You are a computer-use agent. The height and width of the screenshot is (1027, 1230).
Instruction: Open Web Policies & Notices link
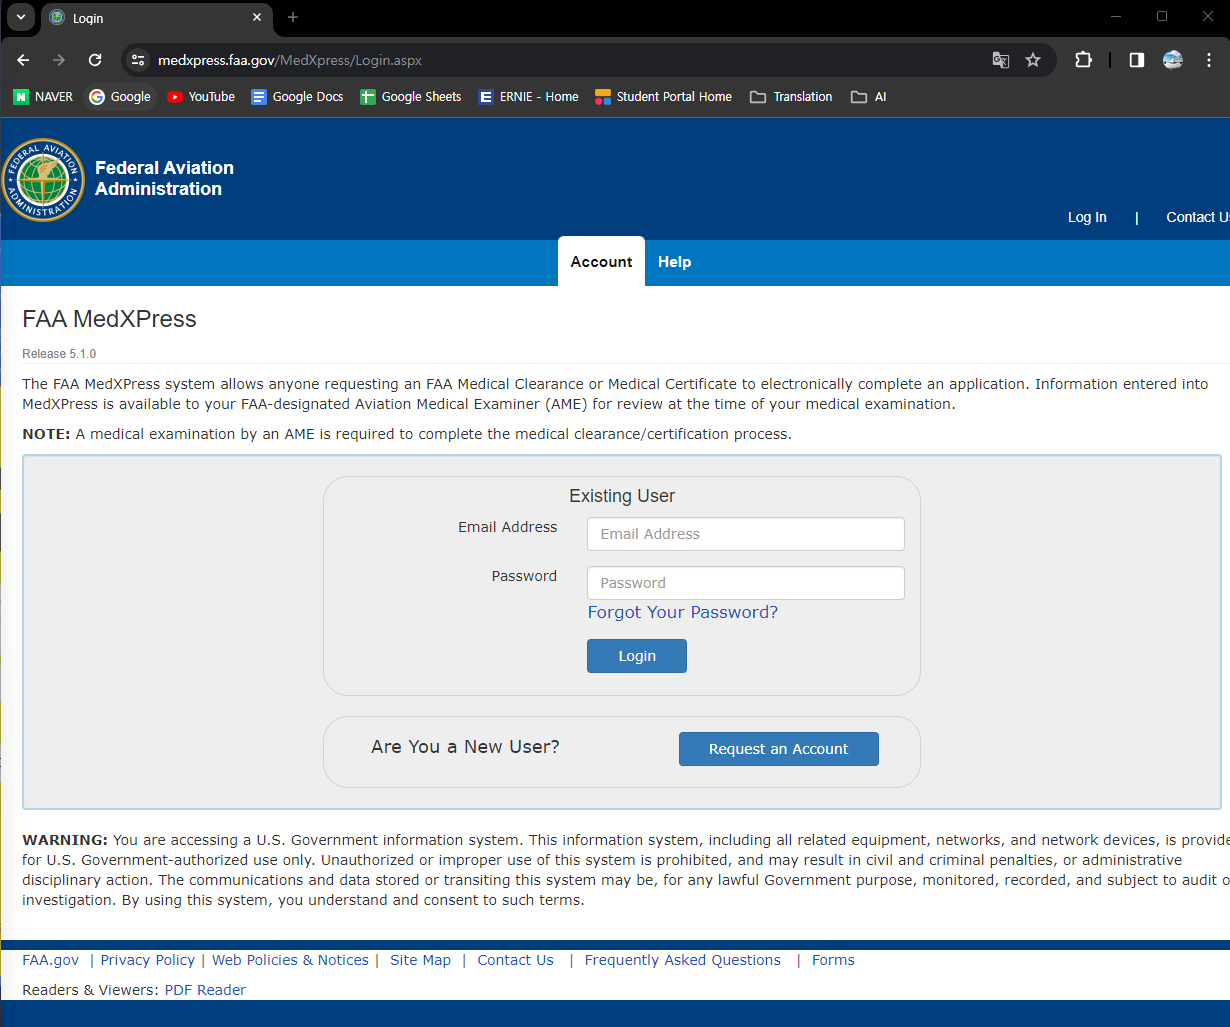(x=290, y=960)
